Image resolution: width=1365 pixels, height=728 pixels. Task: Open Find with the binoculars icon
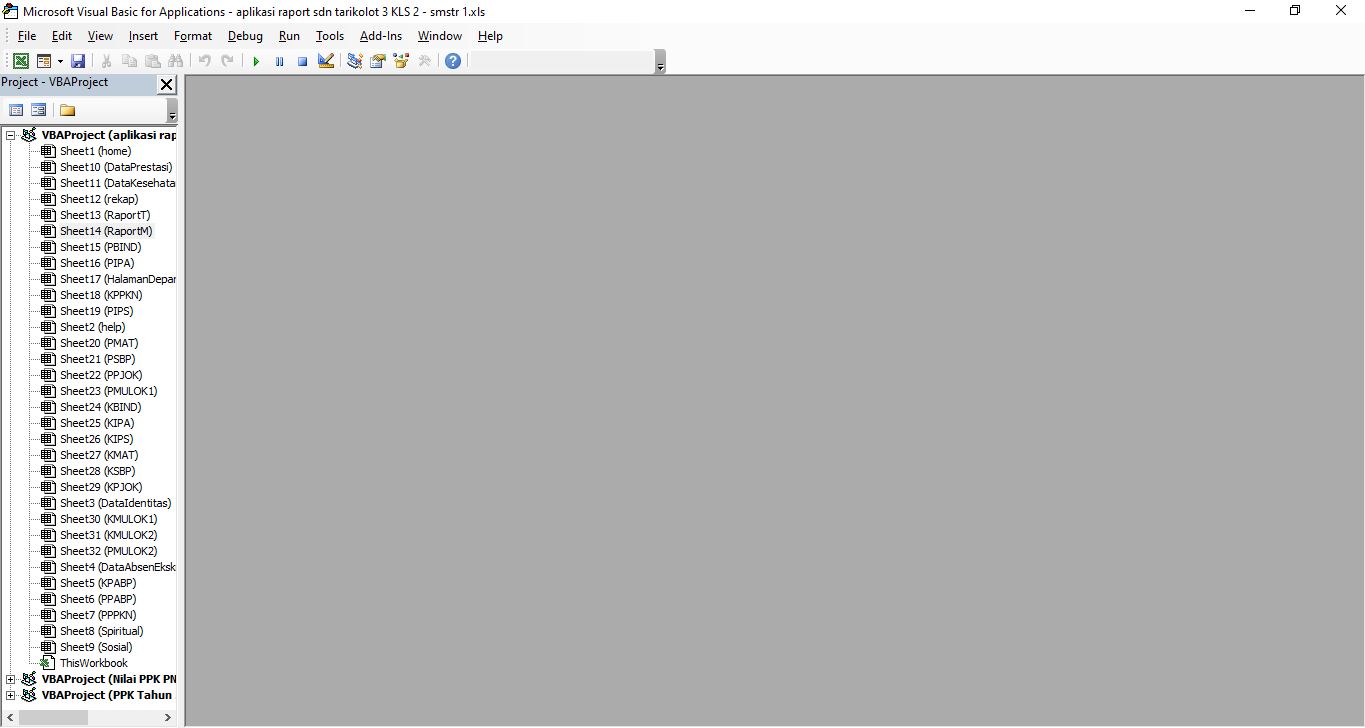[176, 61]
